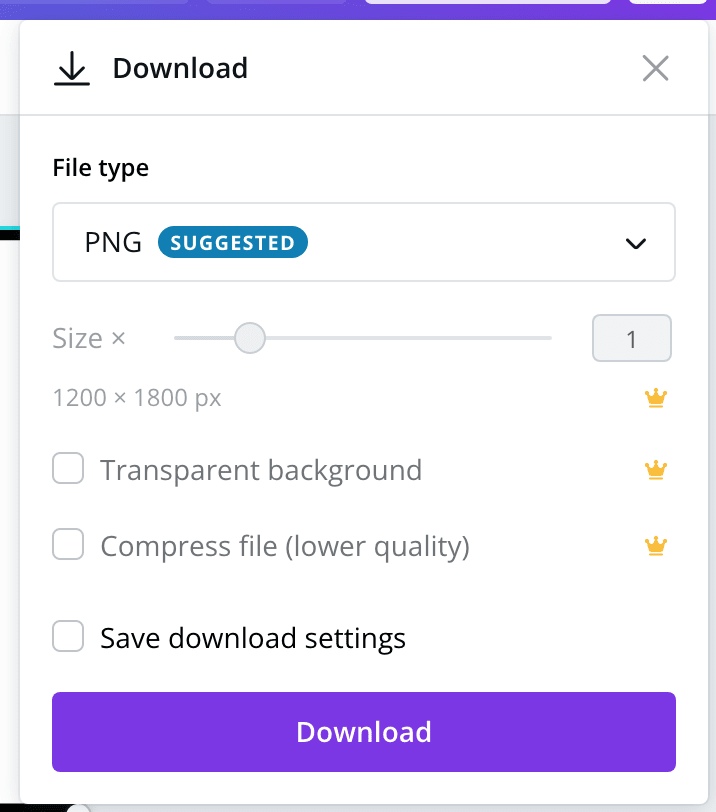Click the Transparent background label text

(261, 470)
